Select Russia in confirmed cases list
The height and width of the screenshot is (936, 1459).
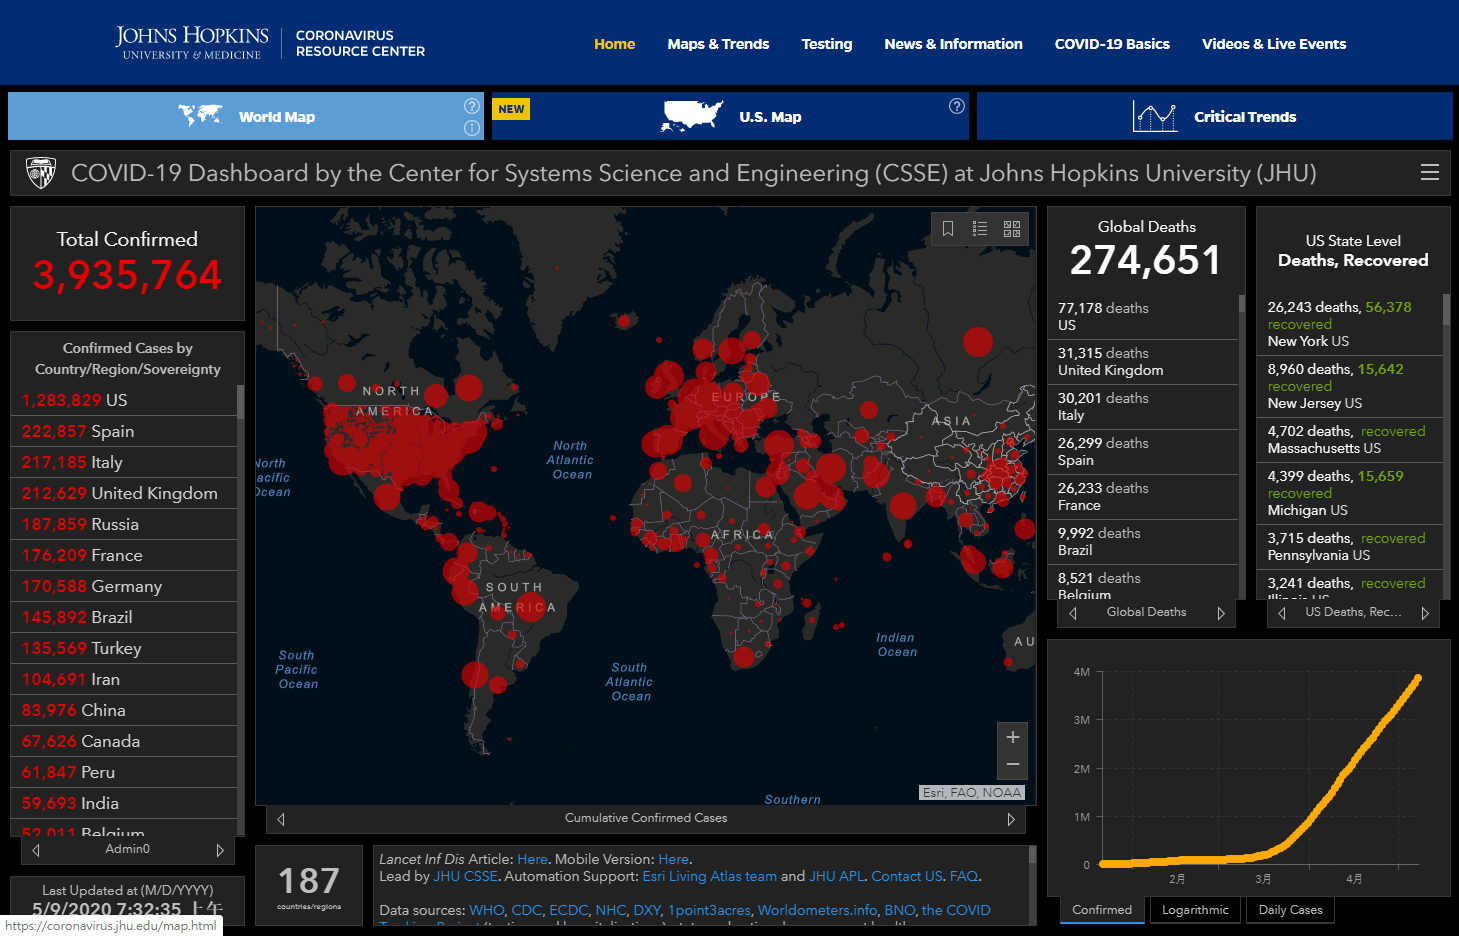coord(124,524)
